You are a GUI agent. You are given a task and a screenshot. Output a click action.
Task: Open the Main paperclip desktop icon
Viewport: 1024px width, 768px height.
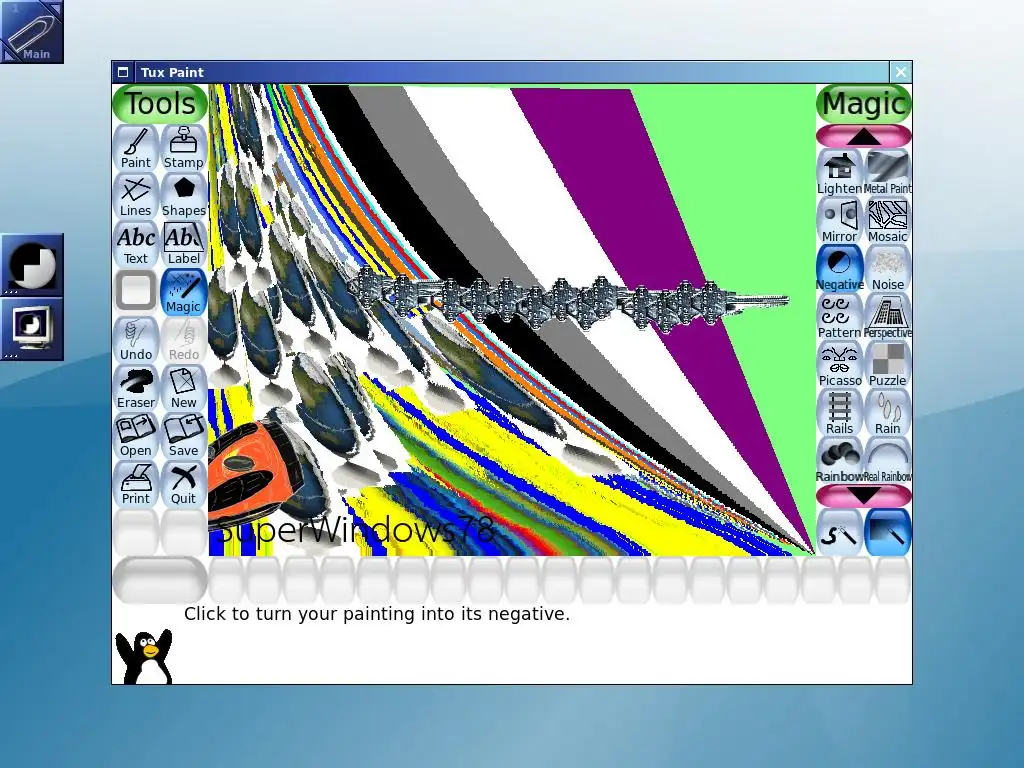pyautogui.click(x=32, y=31)
